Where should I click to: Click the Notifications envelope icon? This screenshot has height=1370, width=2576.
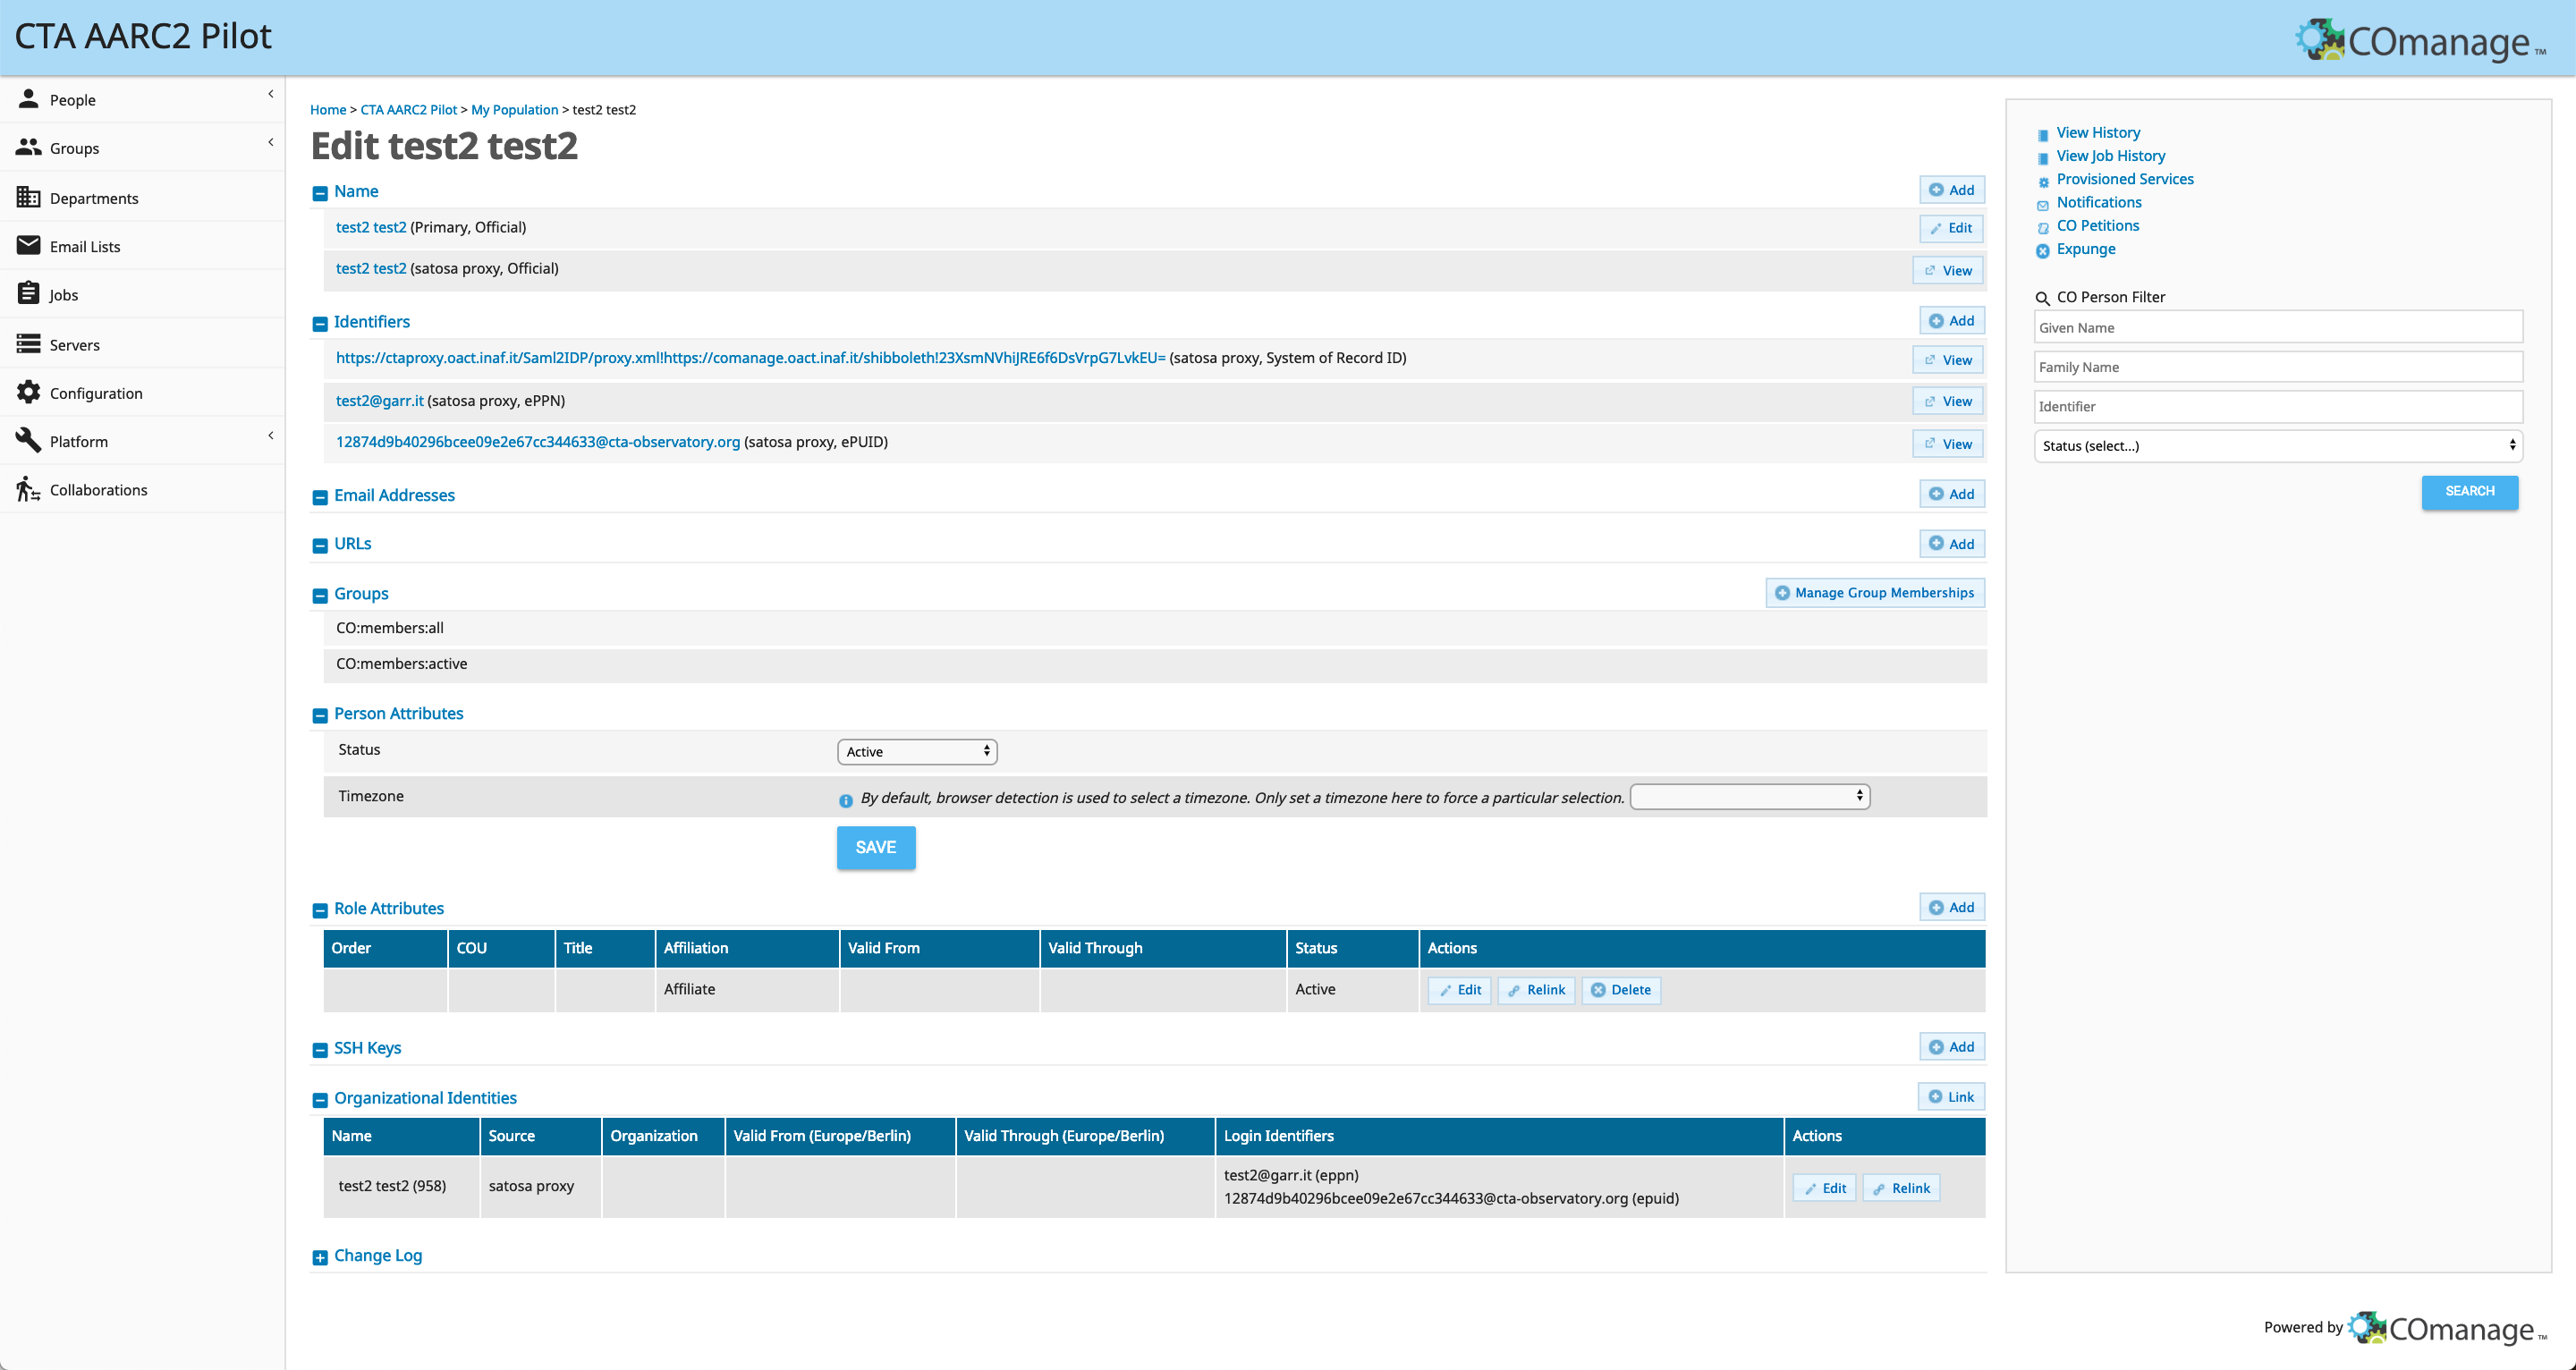pos(2043,205)
